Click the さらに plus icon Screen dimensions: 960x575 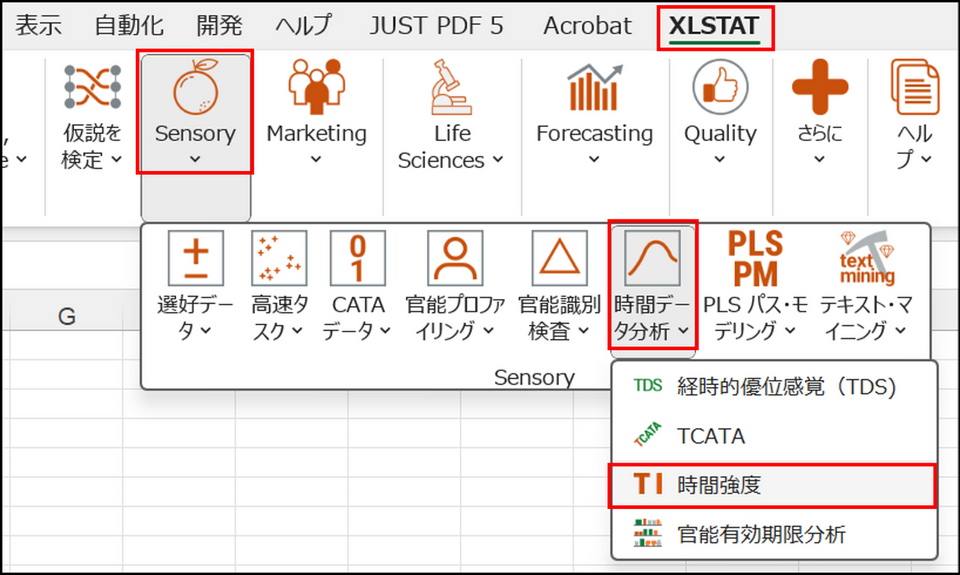(820, 87)
